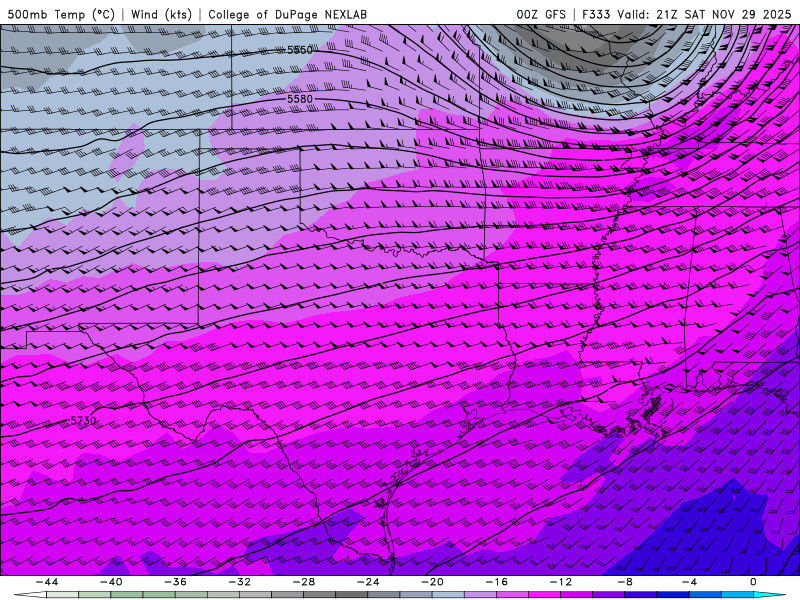
Task: Click the '00Z GFS' model run label
Action: pos(541,14)
